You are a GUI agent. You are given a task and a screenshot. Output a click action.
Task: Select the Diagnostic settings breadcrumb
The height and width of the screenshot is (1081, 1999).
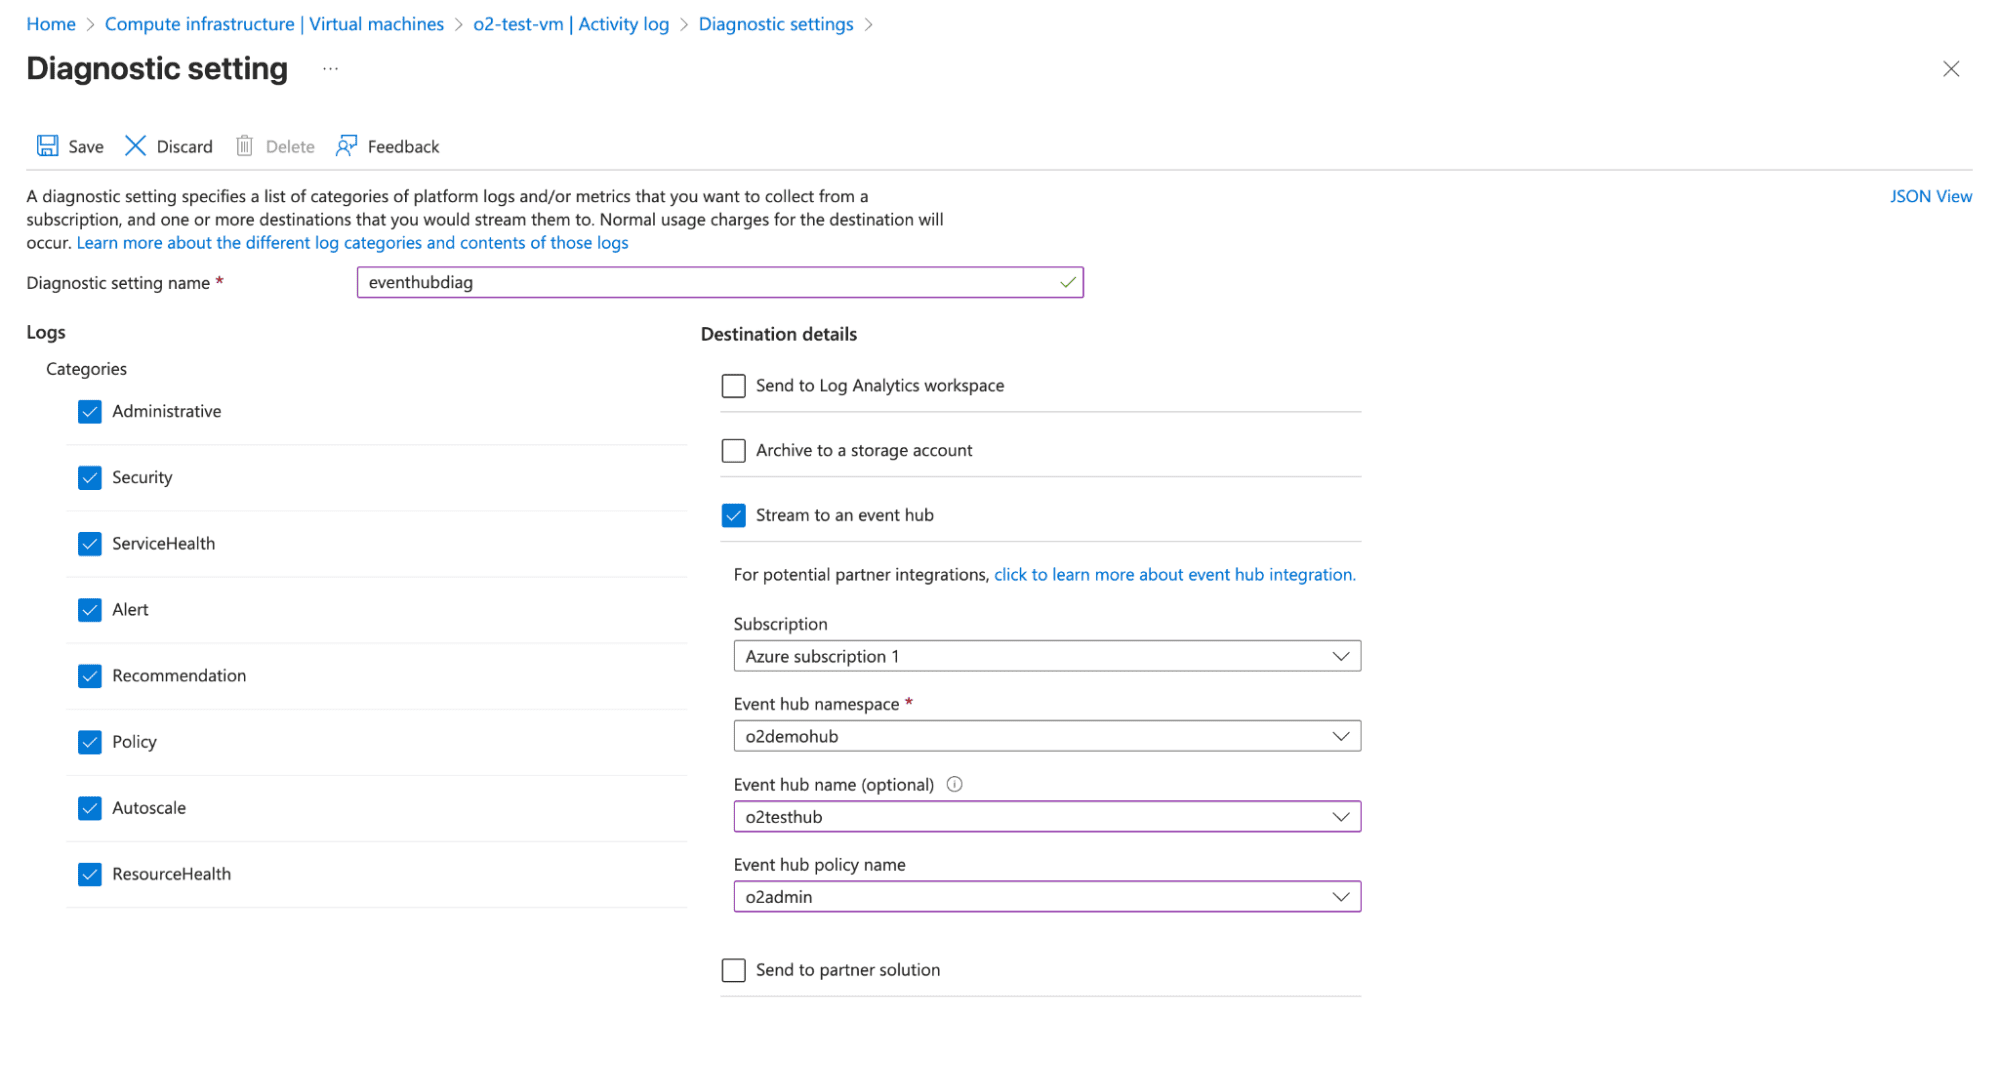click(x=776, y=23)
